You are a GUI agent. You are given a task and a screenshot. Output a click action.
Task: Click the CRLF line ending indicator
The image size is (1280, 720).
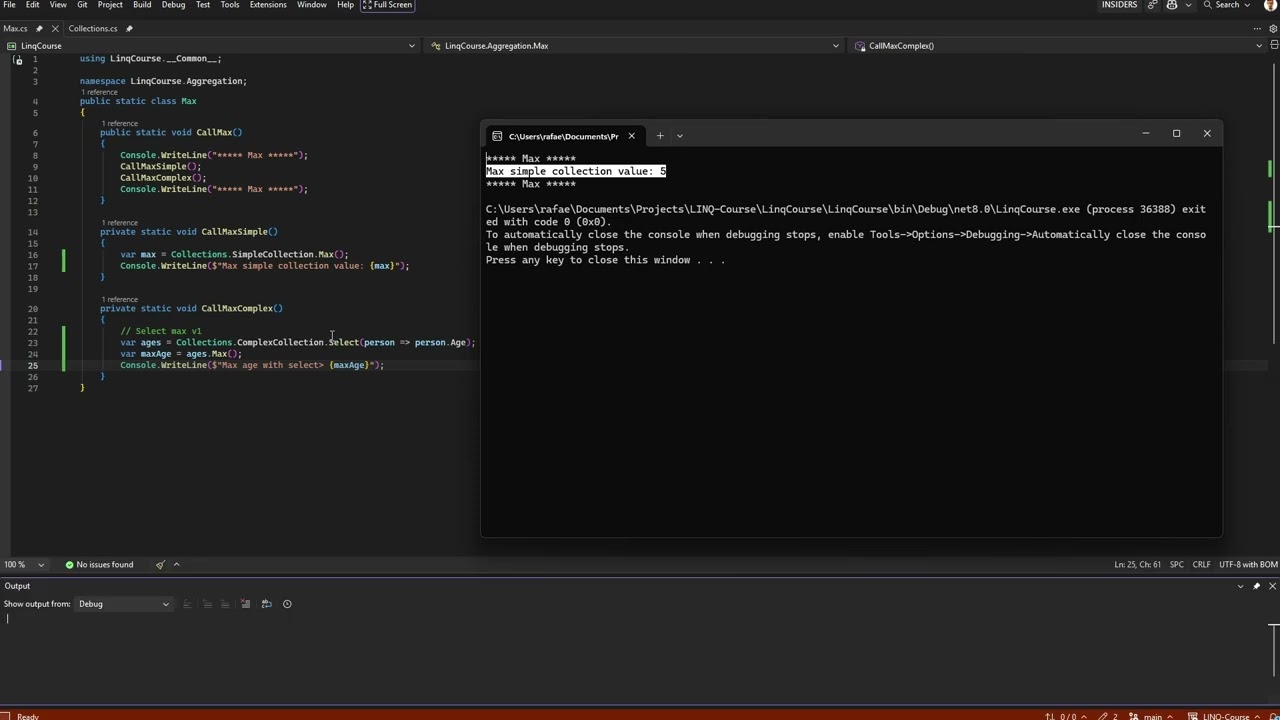1201,565
